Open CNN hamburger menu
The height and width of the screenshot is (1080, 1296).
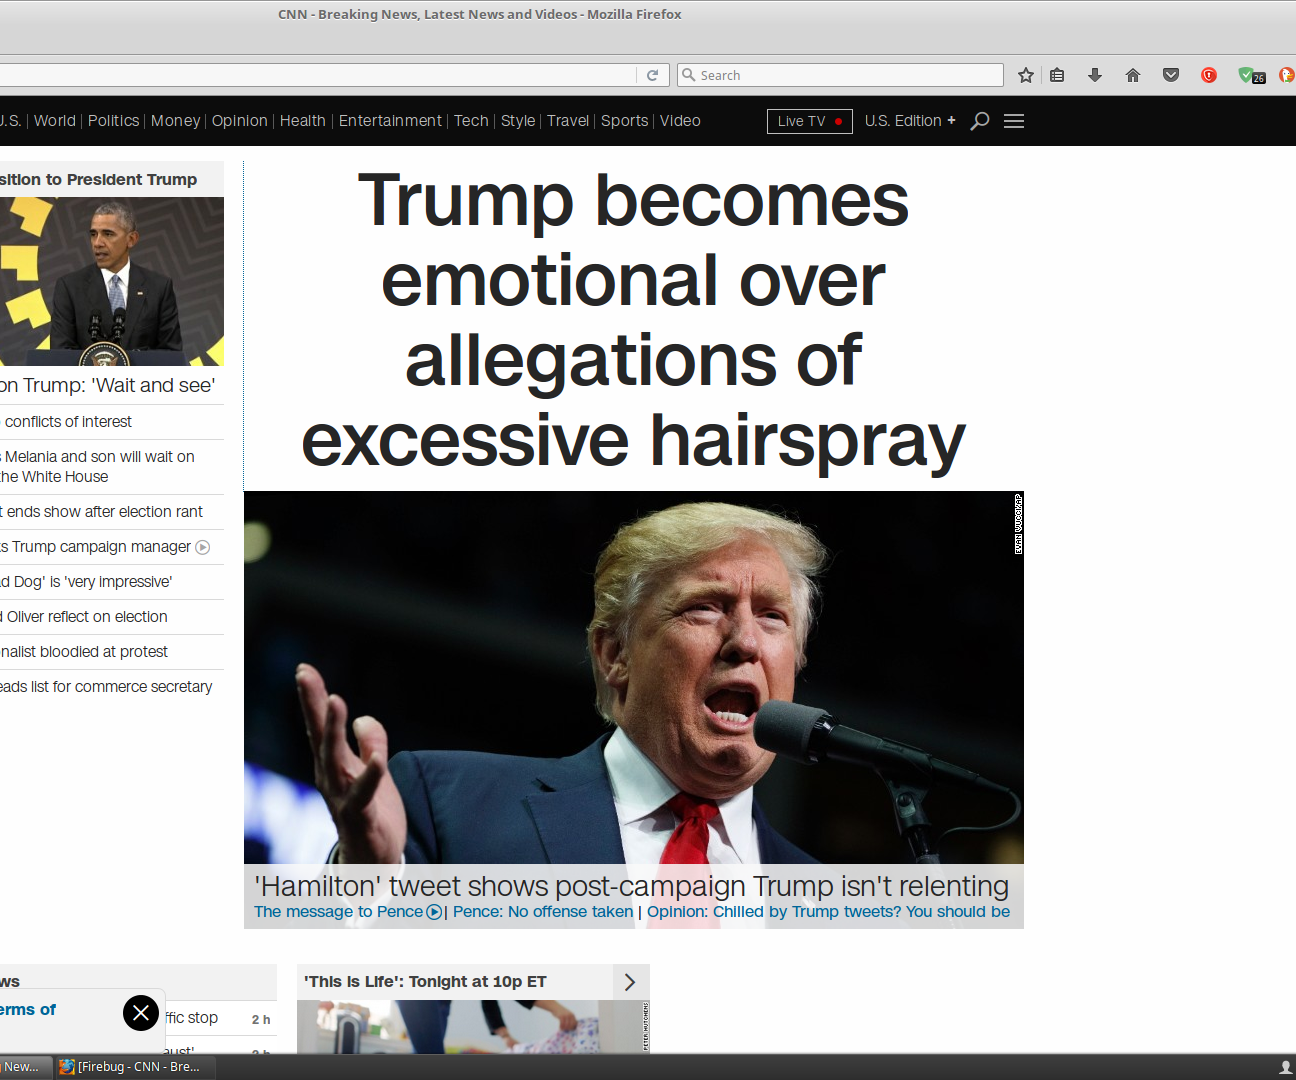coord(1014,121)
